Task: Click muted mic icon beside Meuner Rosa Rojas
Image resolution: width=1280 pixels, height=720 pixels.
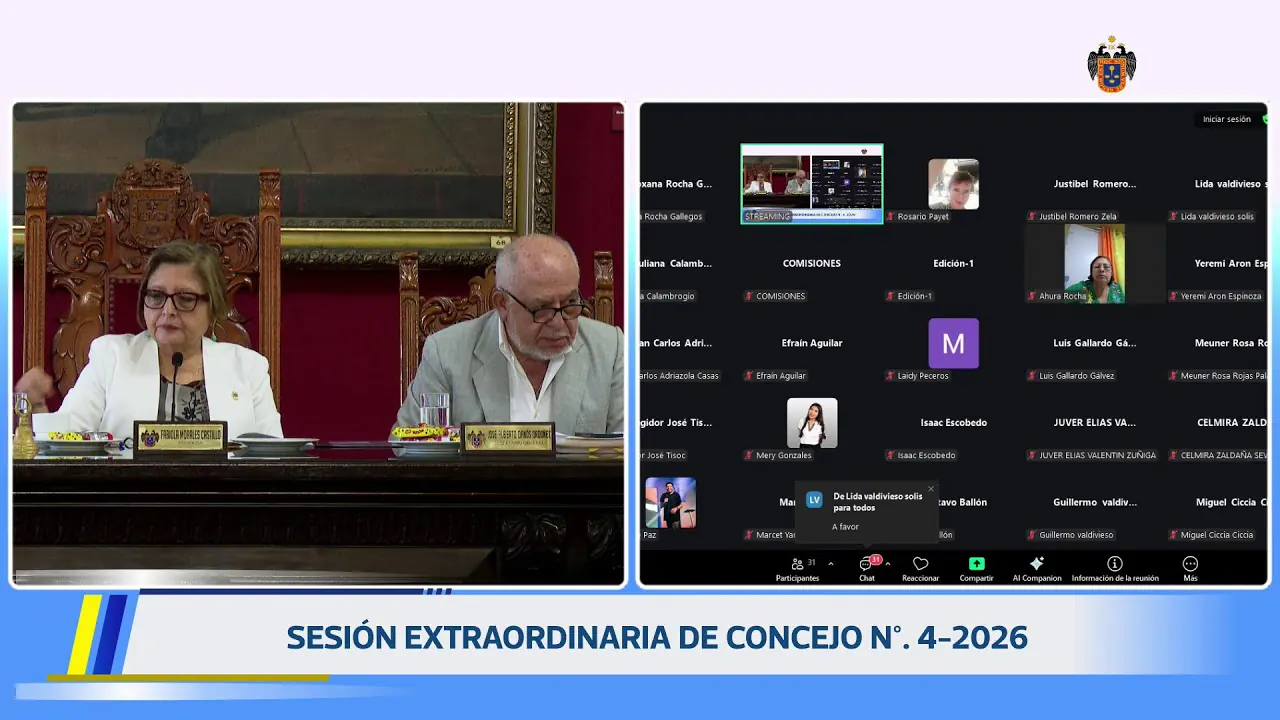Action: tap(1174, 376)
